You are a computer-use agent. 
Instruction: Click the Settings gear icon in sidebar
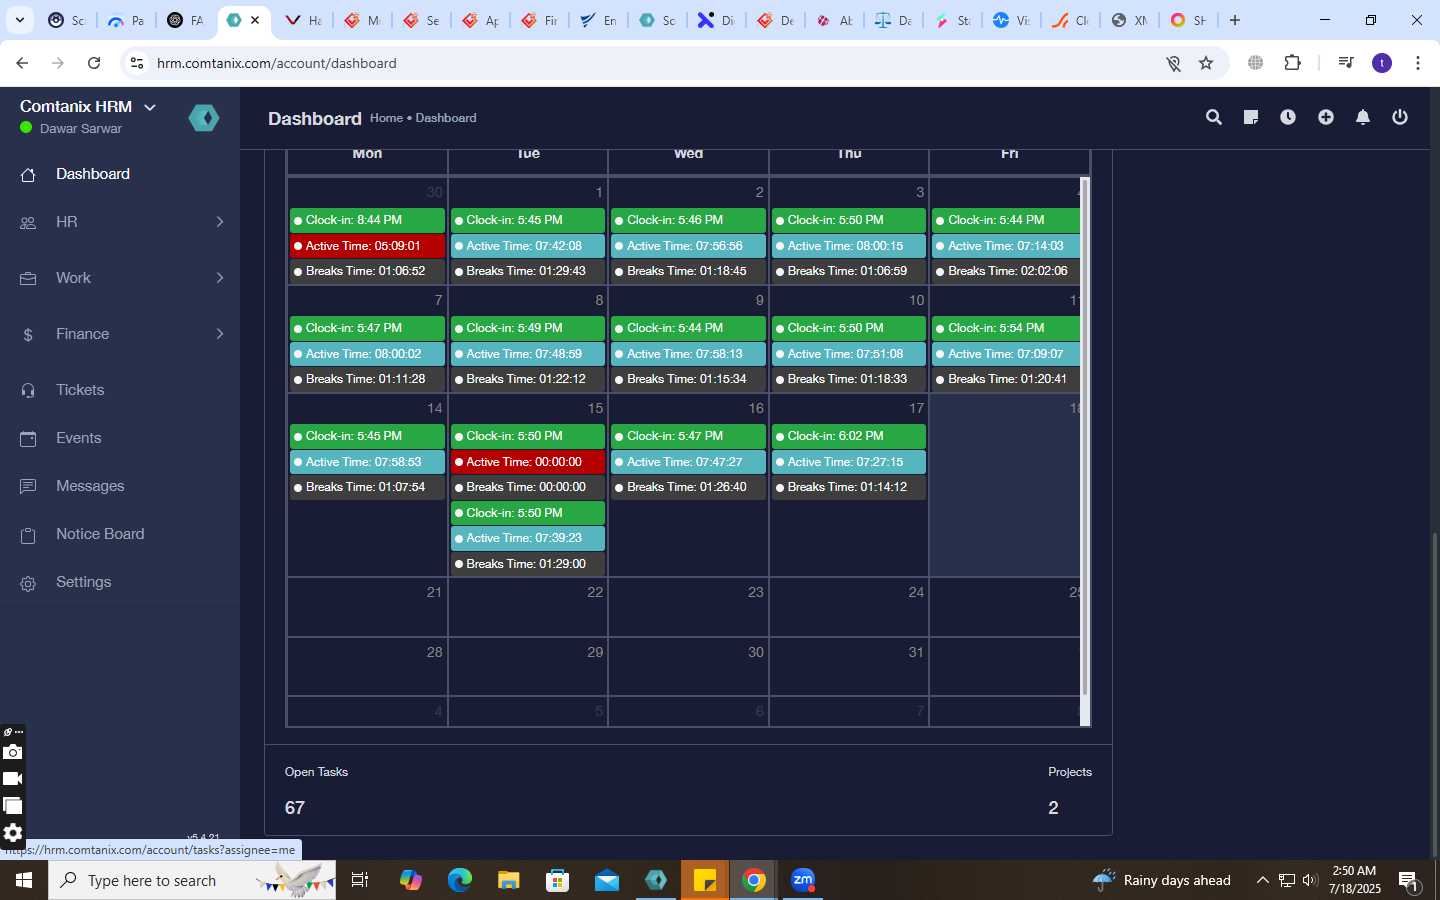pos(28,583)
